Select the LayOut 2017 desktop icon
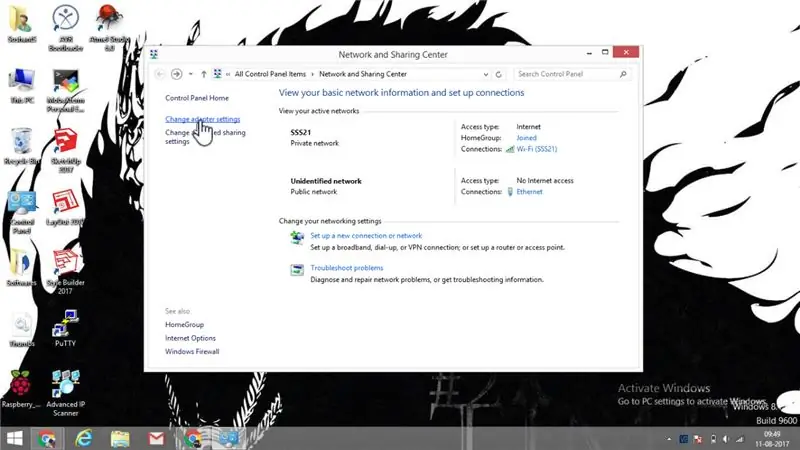Viewport: 800px width, 450px height. point(65,208)
